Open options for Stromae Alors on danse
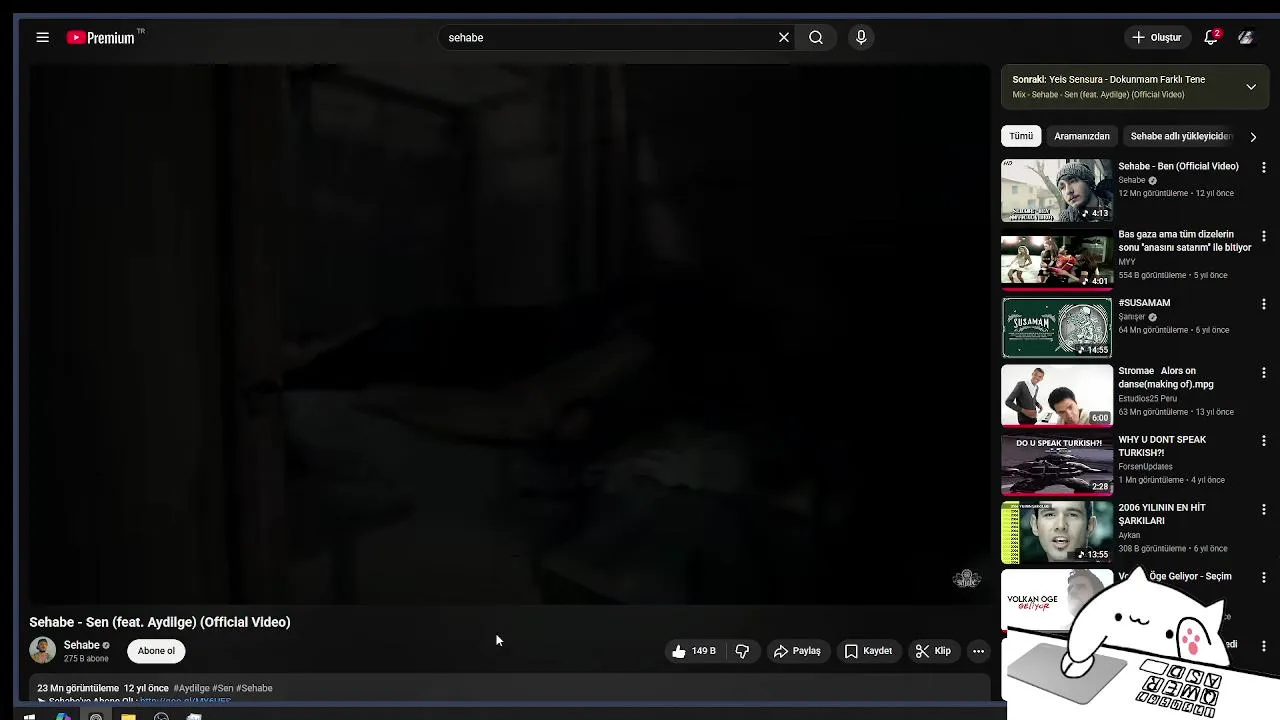 tap(1263, 372)
